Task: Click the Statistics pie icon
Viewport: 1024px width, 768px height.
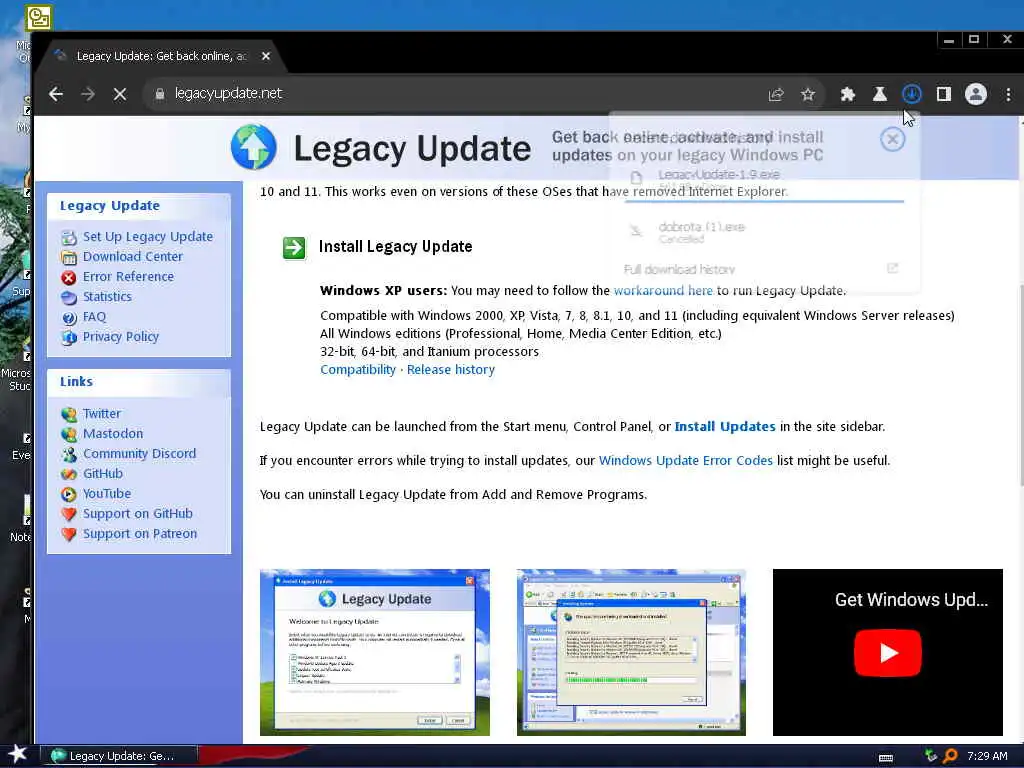Action: [x=69, y=298]
